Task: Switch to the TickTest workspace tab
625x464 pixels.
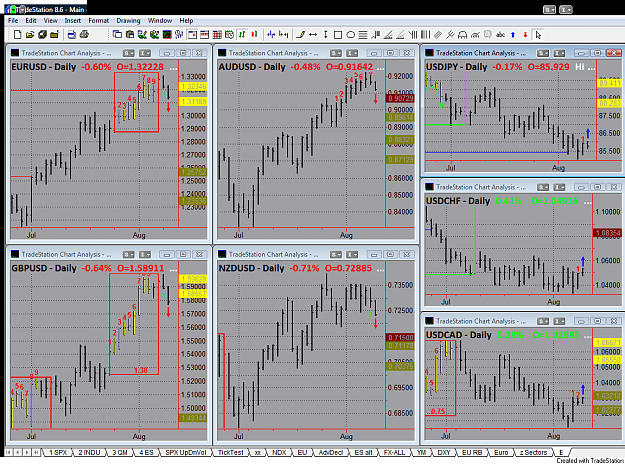Action: [x=230, y=452]
